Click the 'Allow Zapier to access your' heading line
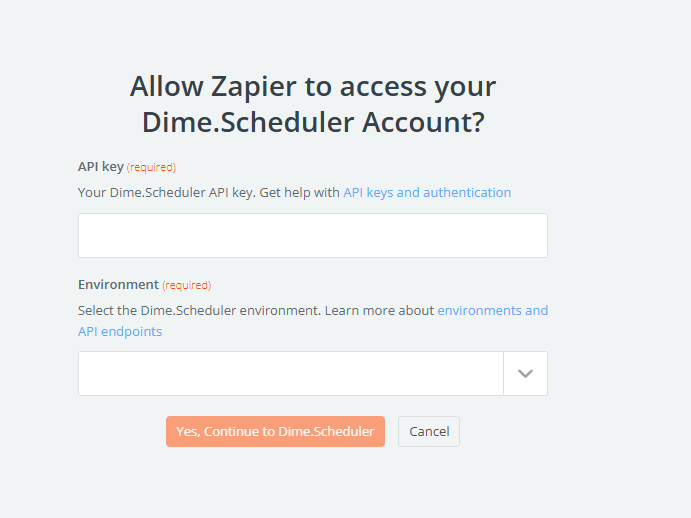 312,86
